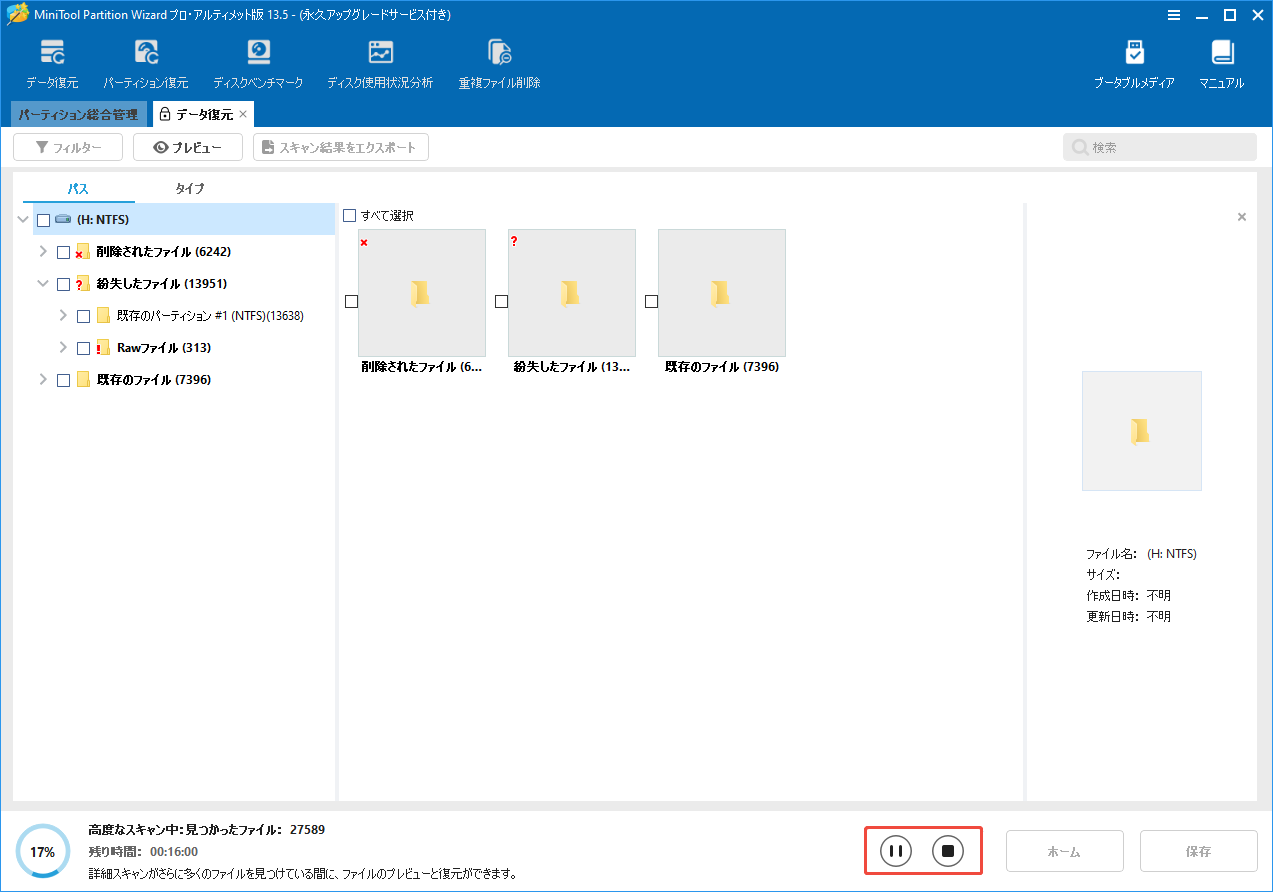The width and height of the screenshot is (1273, 892).
Task: Start the 重複ファイル削除 tool
Action: [500, 60]
